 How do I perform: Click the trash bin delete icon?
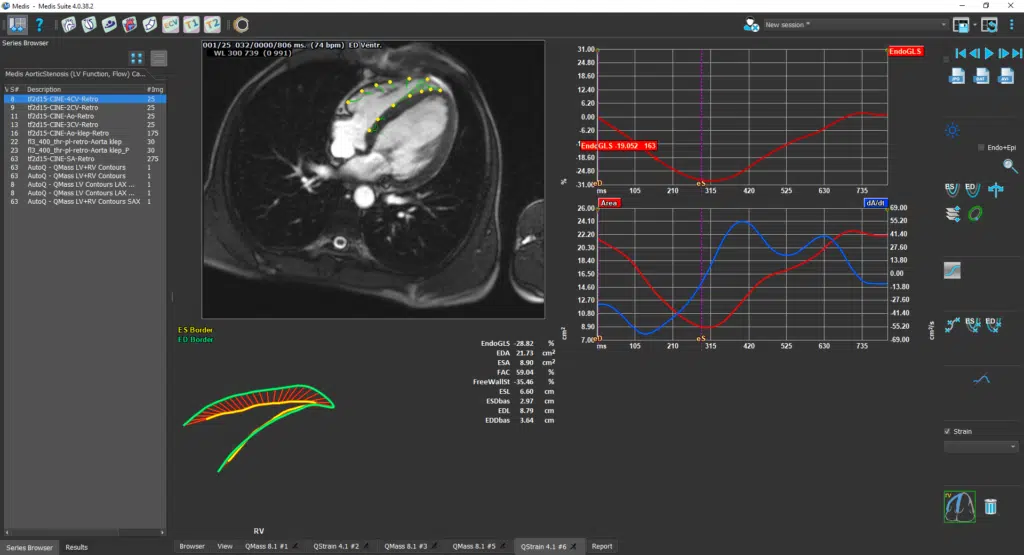tap(989, 507)
